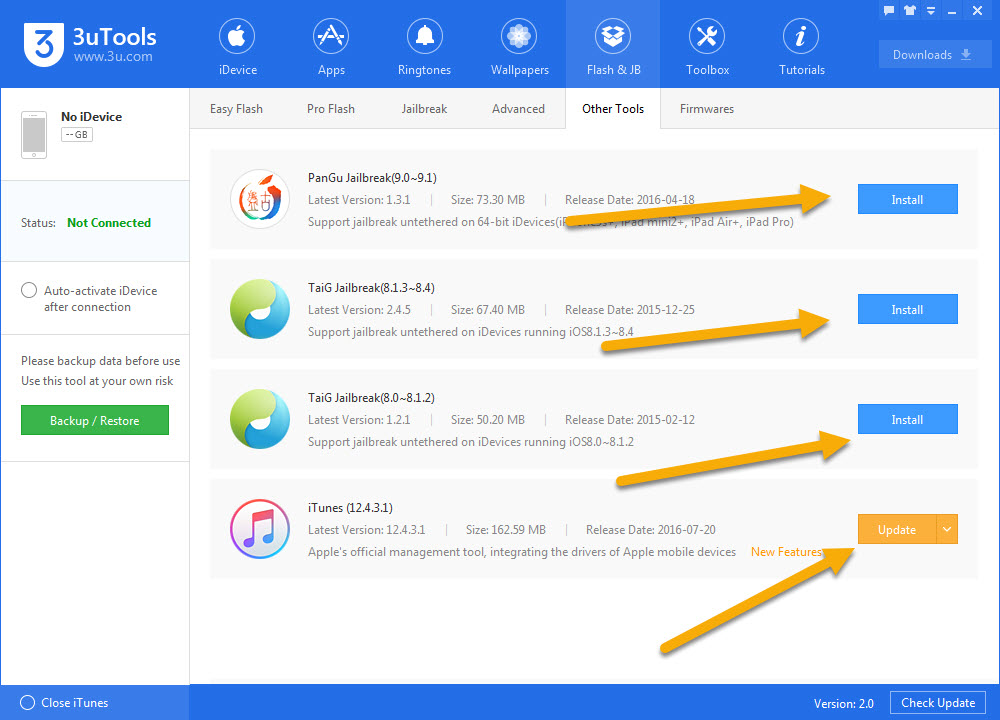Image resolution: width=1000 pixels, height=720 pixels.
Task: Expand the iTunes Update dropdown arrow
Action: click(x=947, y=529)
